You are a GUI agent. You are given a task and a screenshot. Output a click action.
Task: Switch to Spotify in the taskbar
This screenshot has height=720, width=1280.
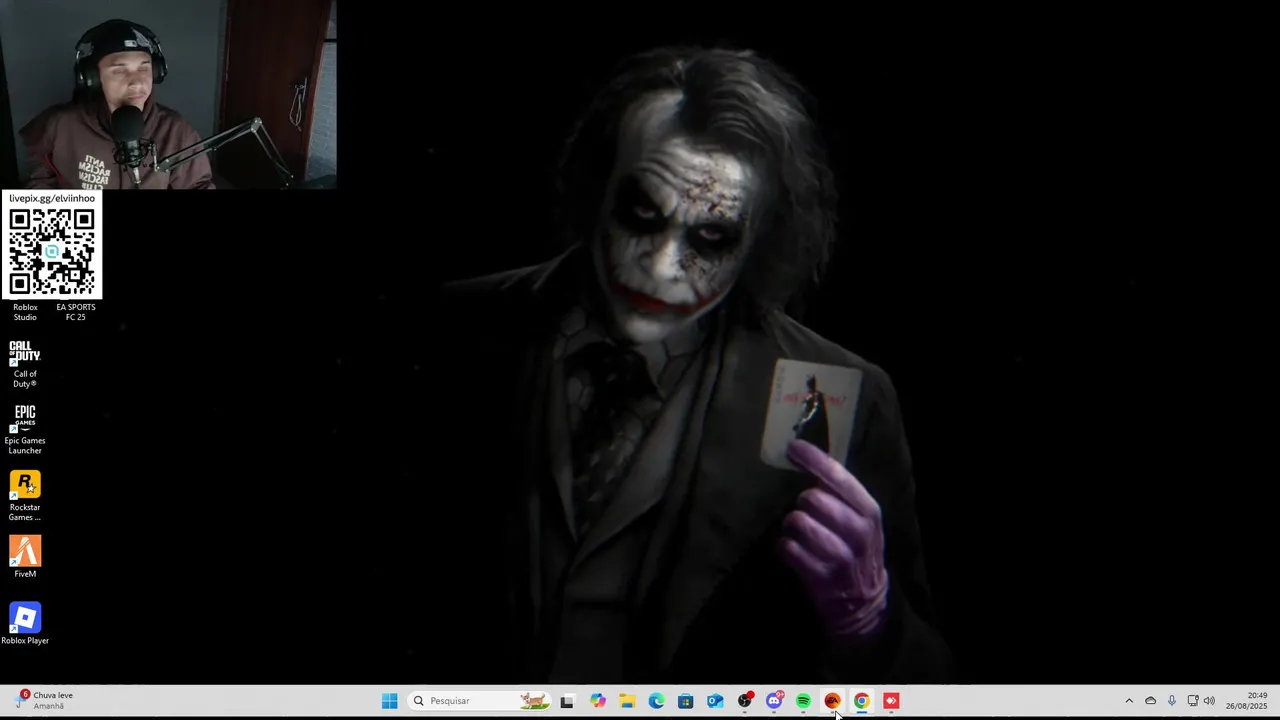(803, 701)
